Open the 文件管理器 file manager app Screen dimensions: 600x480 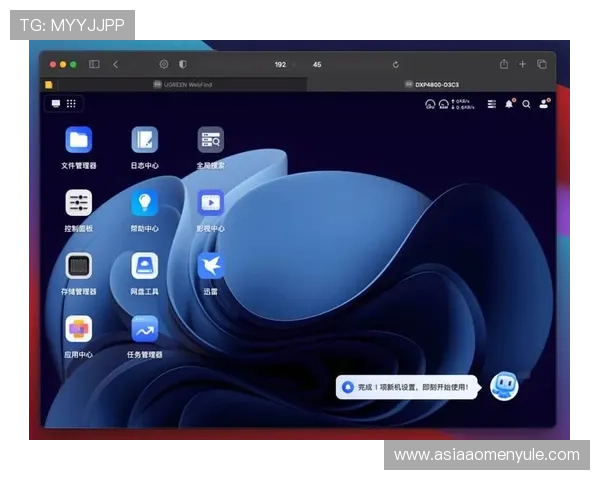[x=79, y=141]
